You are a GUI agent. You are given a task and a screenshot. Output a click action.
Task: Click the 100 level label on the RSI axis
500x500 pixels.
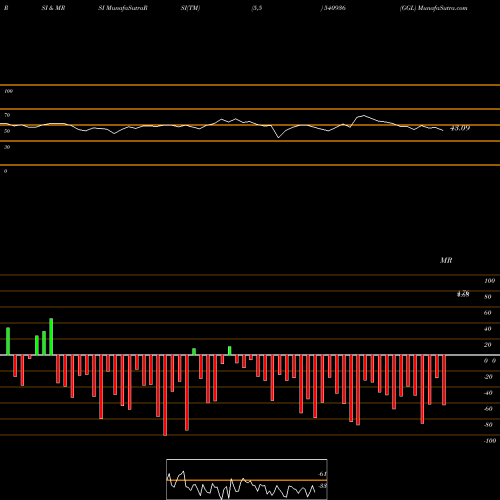click(8, 91)
